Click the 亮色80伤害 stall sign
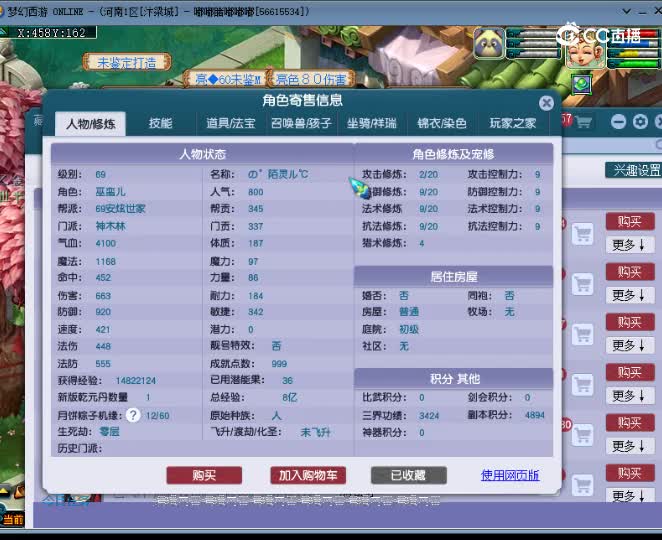This screenshot has width=662, height=540. [x=311, y=79]
